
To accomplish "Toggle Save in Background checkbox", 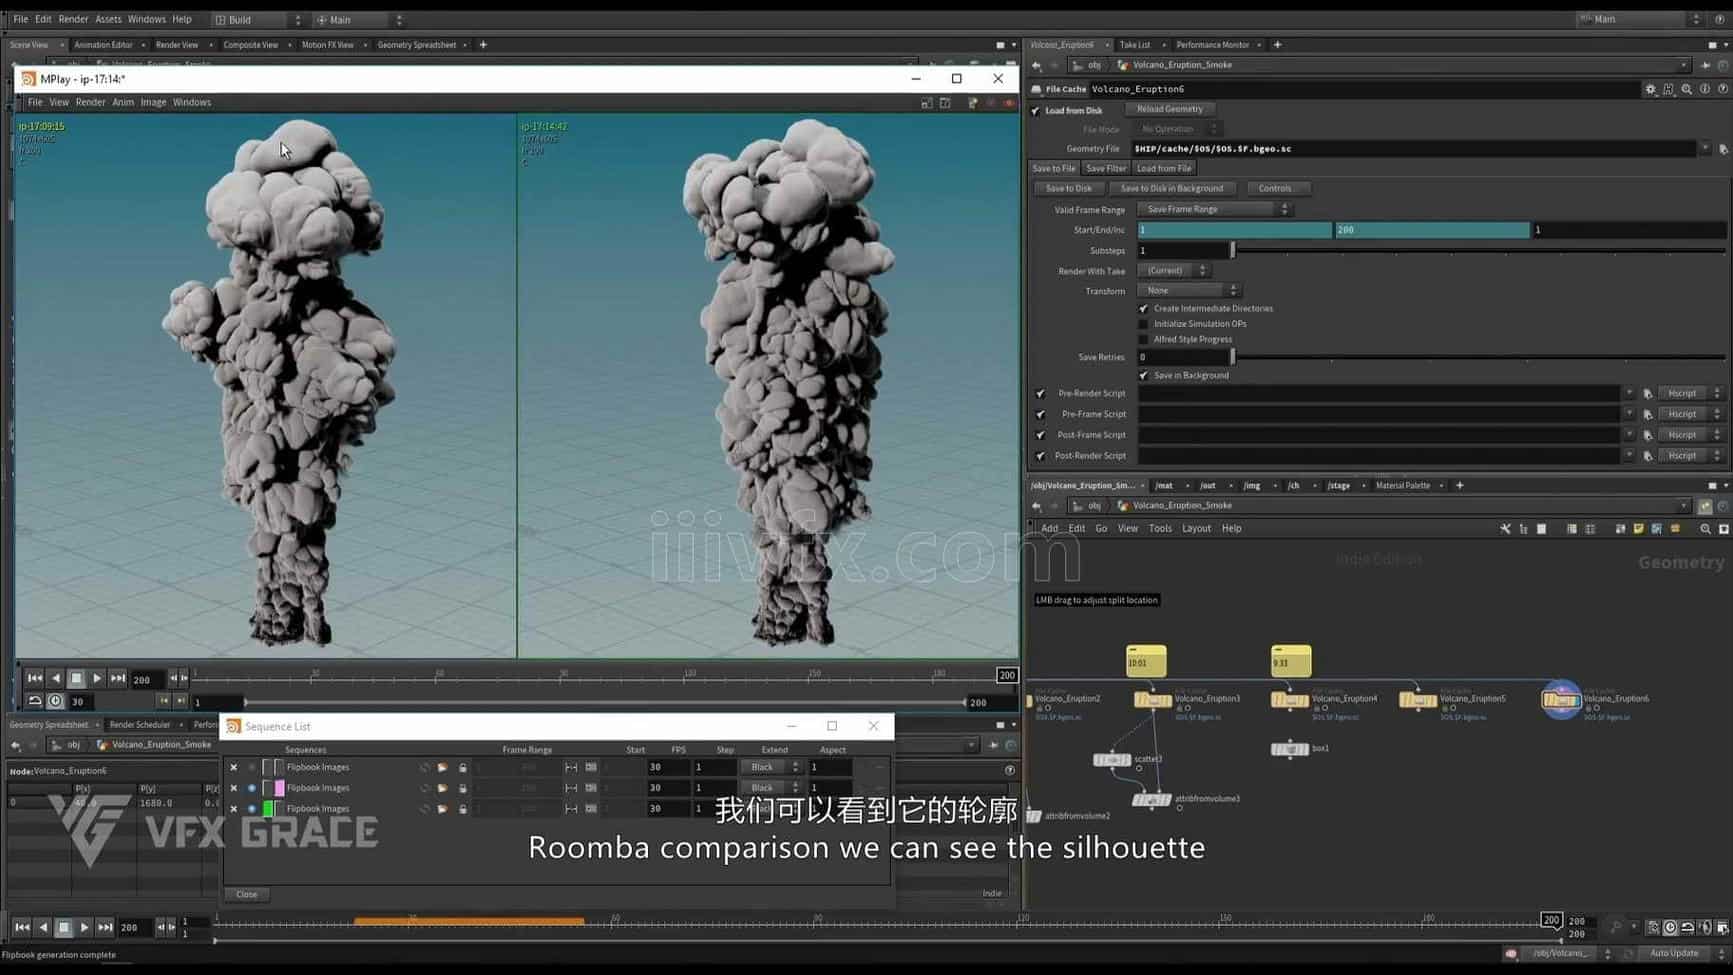I will pyautogui.click(x=1144, y=375).
